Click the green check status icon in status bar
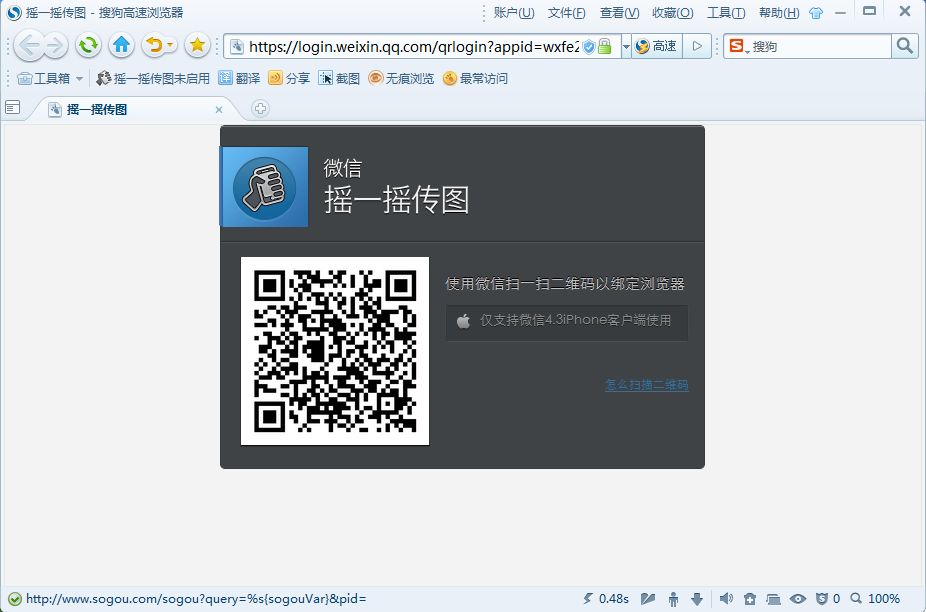The height and width of the screenshot is (612, 926). pyautogui.click(x=15, y=599)
